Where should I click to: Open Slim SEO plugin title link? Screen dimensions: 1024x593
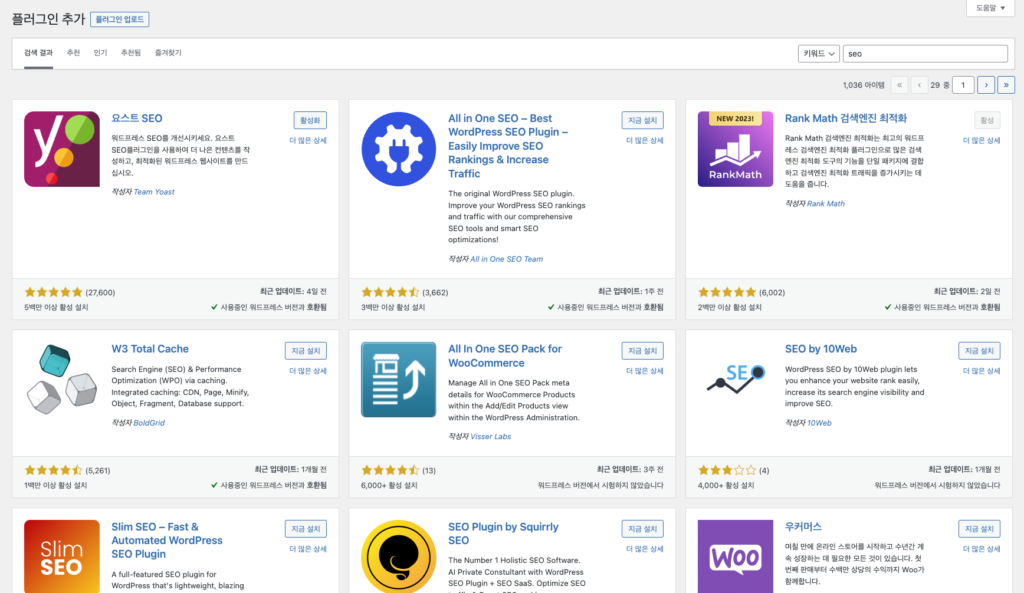pos(167,540)
